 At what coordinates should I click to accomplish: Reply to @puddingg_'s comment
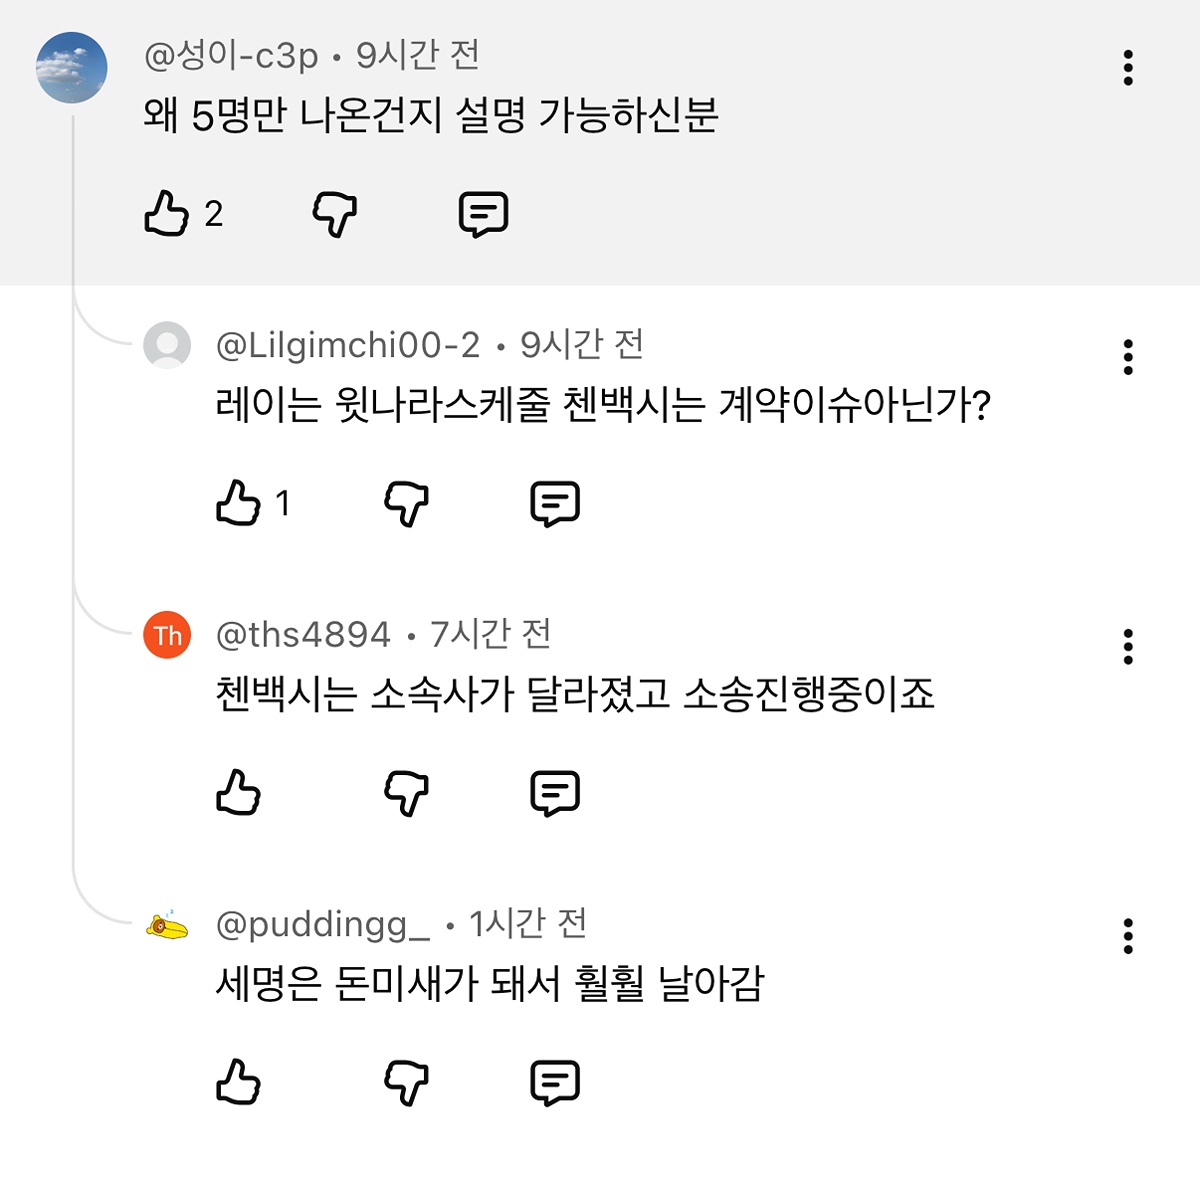pyautogui.click(x=555, y=1082)
